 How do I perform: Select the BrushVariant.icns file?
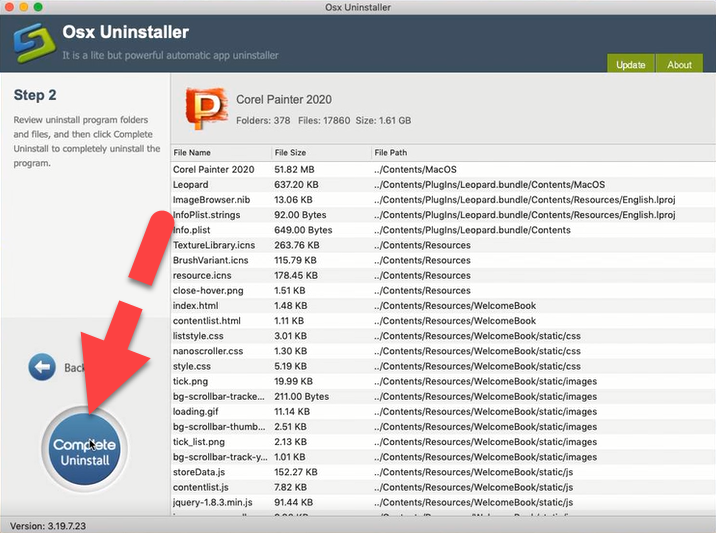(211, 260)
